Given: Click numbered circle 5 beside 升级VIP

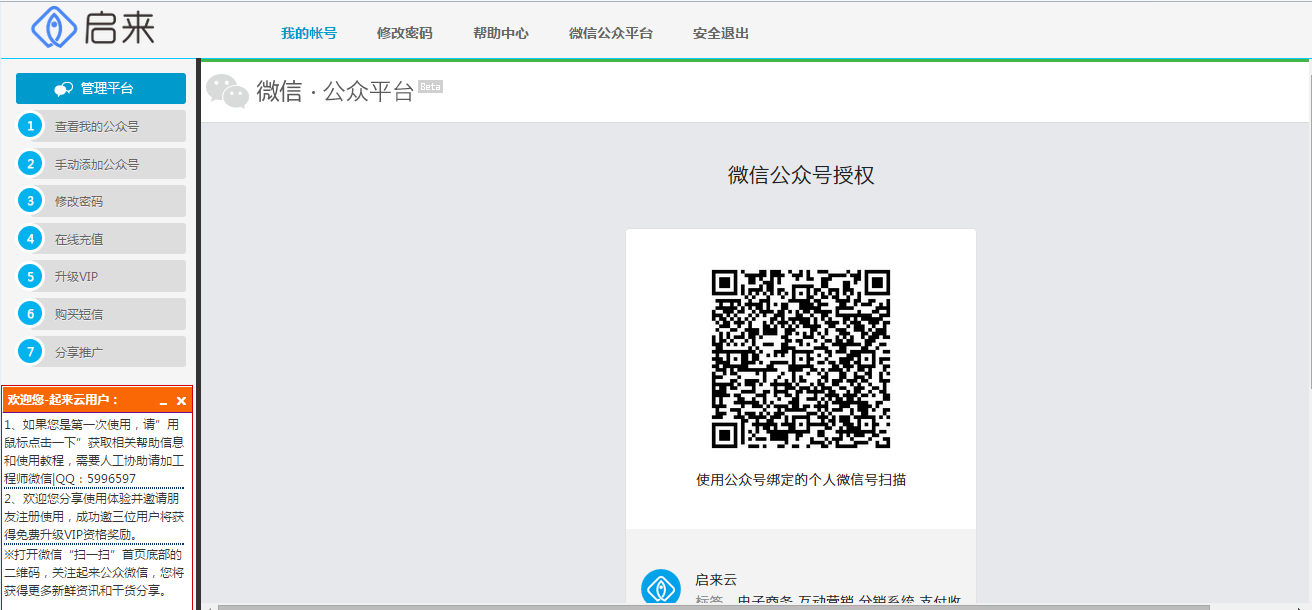Looking at the screenshot, I should coord(31,276).
